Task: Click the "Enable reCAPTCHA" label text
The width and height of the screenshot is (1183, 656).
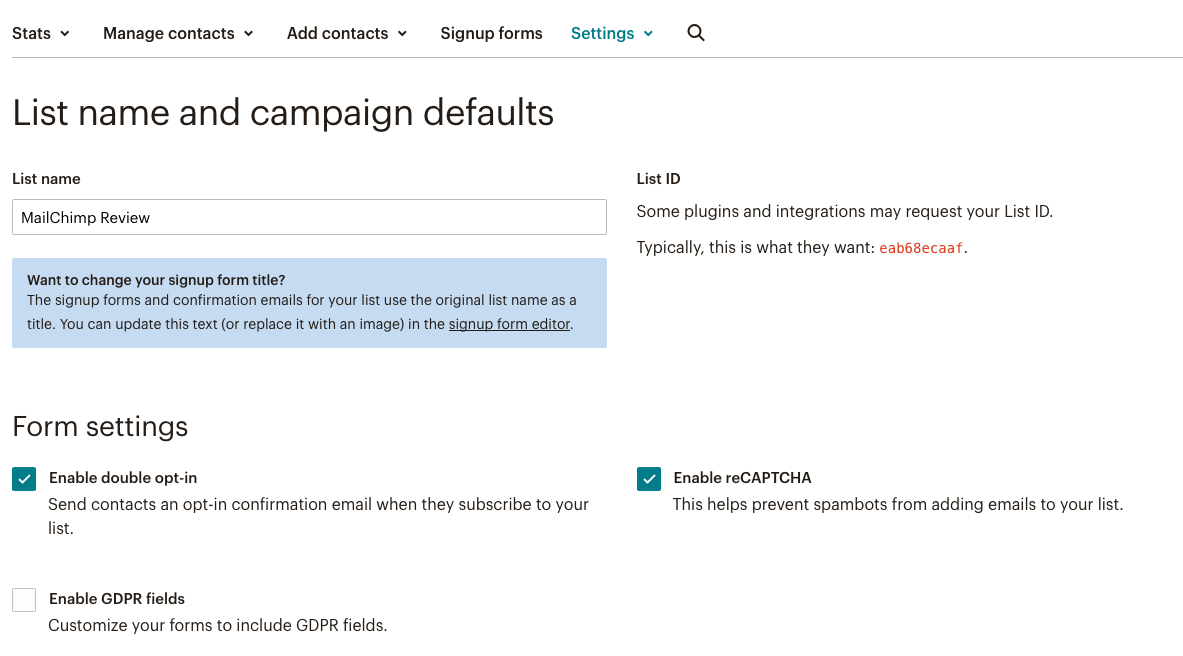Action: [742, 478]
